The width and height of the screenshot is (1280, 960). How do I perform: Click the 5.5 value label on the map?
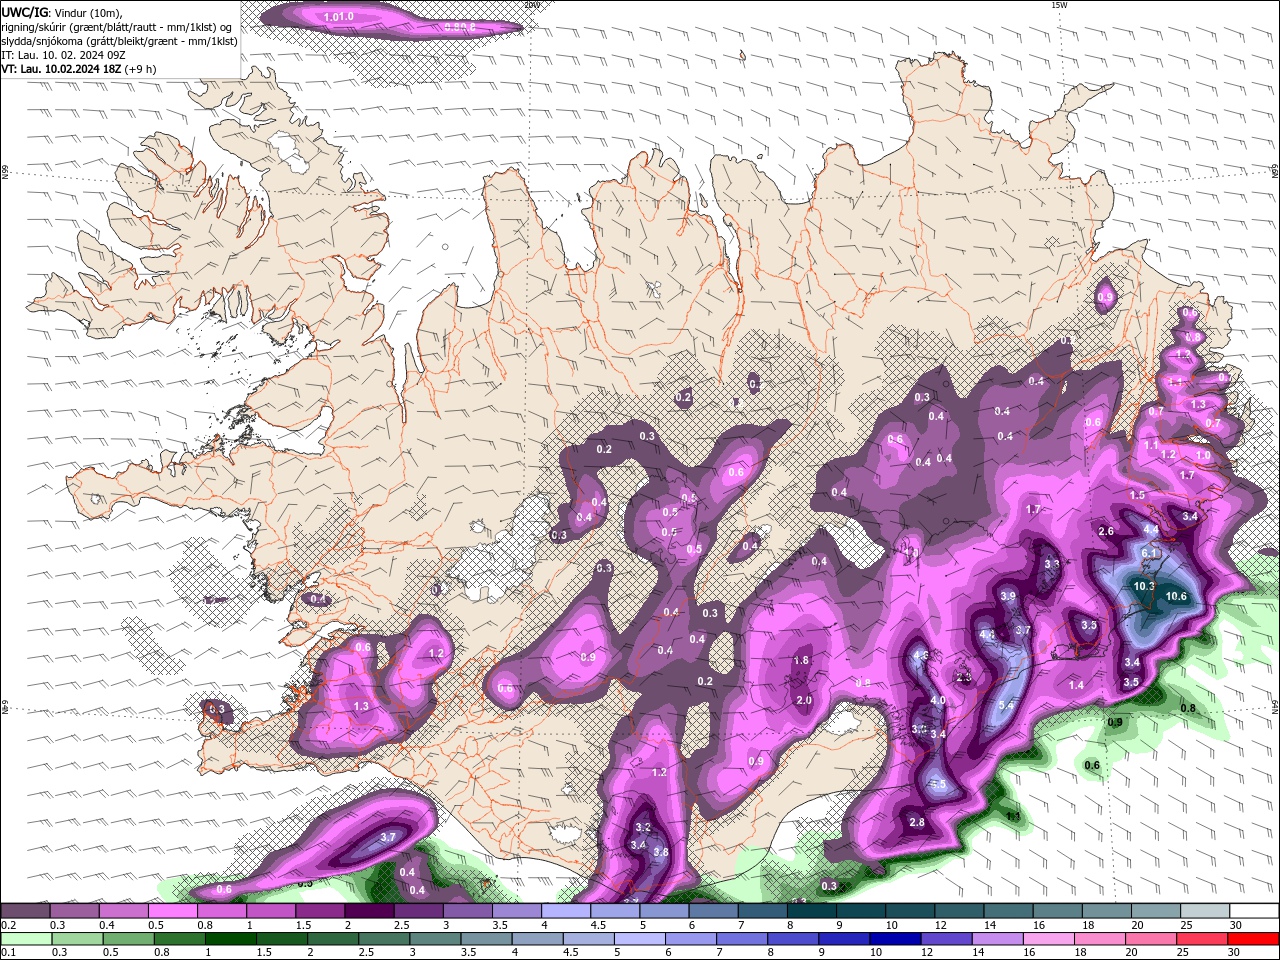tap(939, 785)
